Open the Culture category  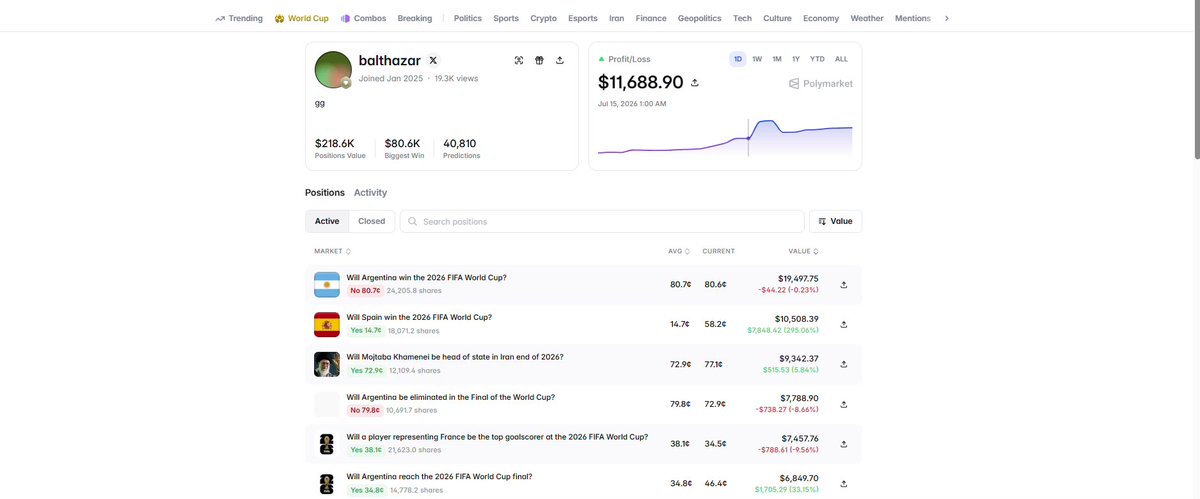coord(777,18)
